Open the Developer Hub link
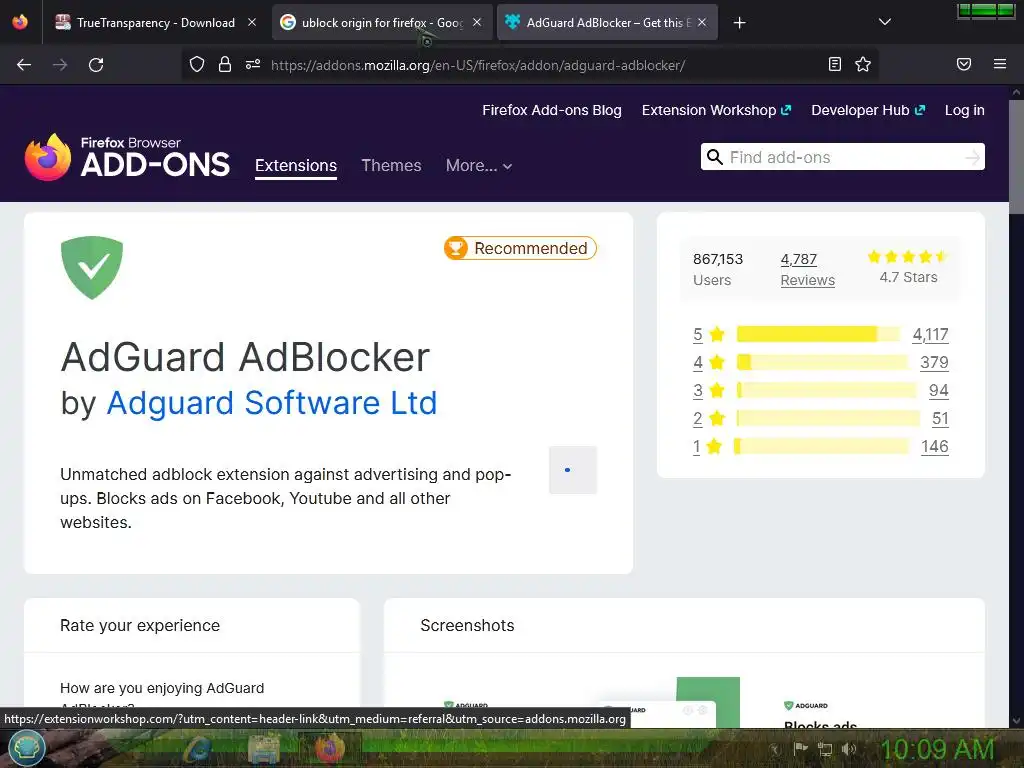This screenshot has width=1024, height=768. point(868,110)
